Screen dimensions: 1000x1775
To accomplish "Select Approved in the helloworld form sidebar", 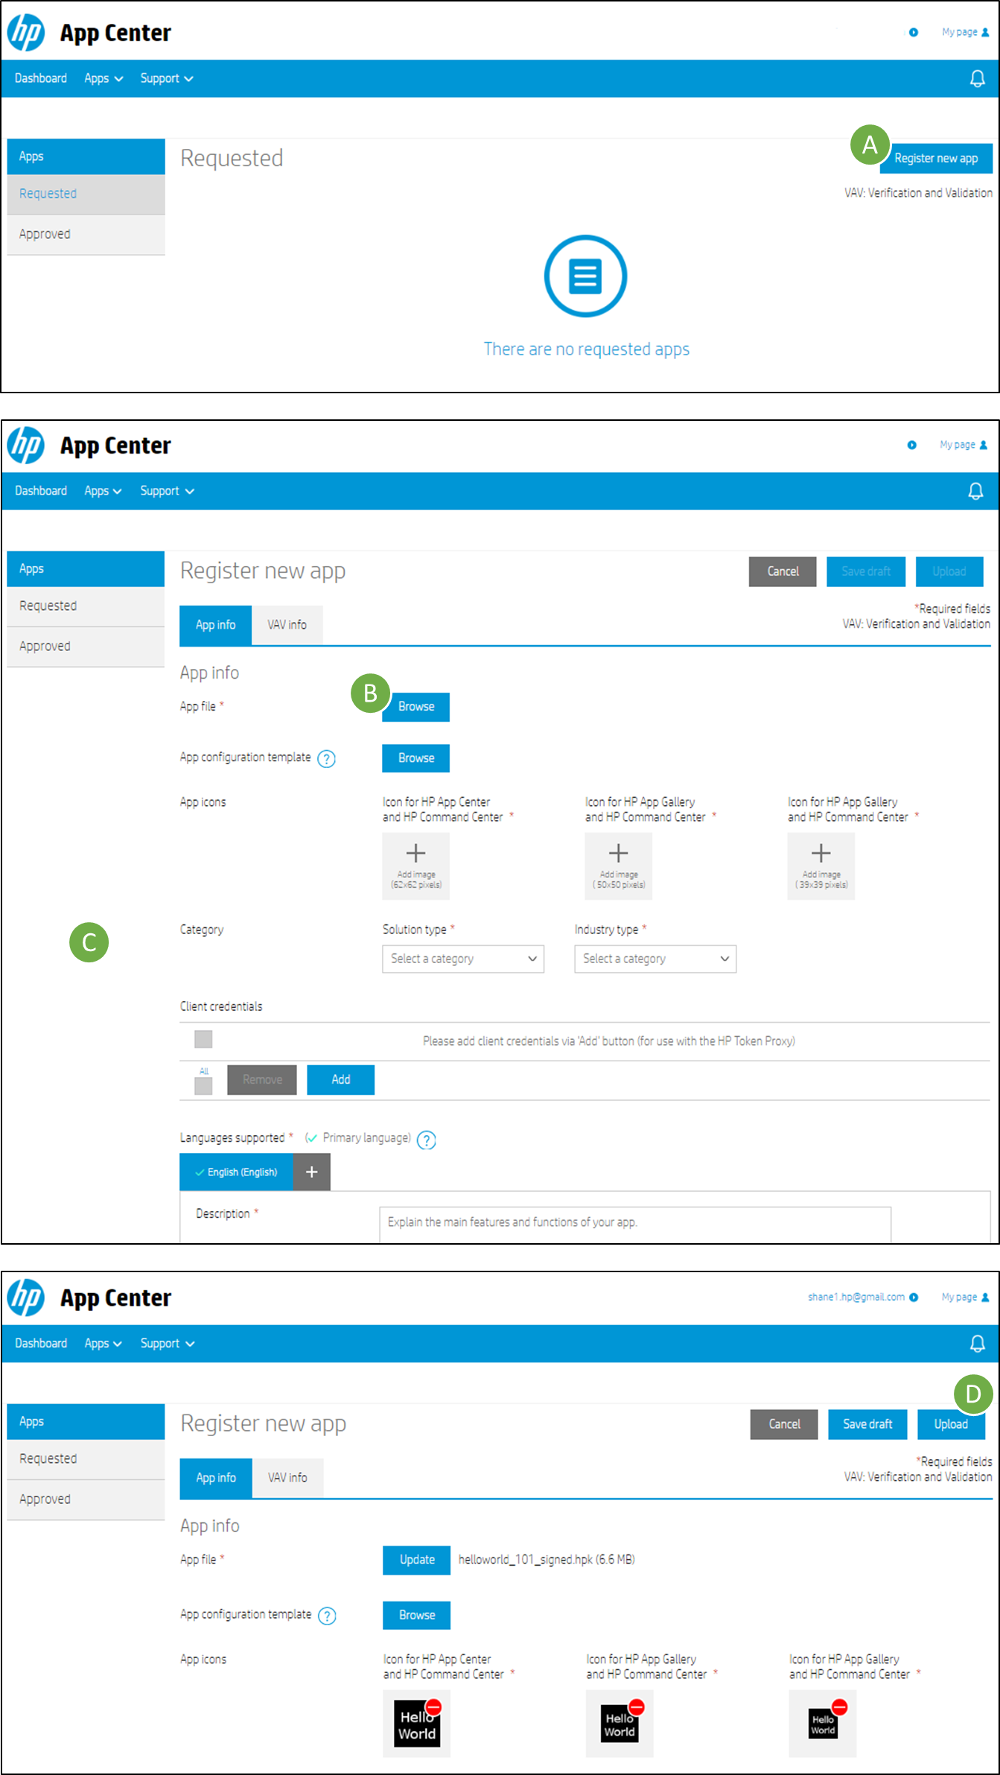I will (86, 1500).
